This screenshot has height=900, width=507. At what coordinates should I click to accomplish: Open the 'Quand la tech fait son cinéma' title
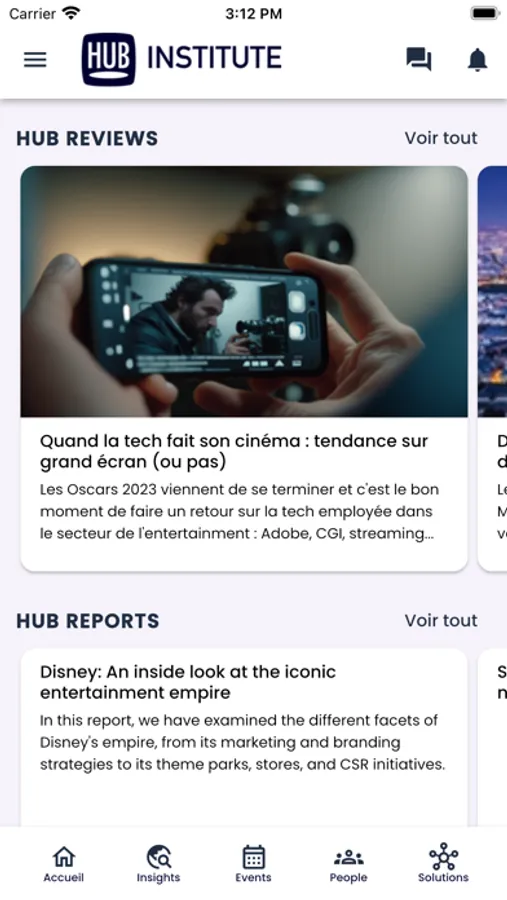coord(234,452)
